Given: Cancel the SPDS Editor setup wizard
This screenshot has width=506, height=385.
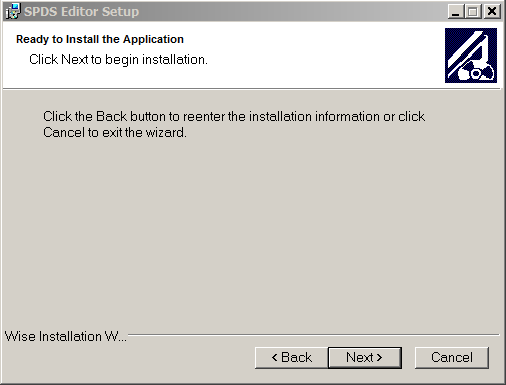Looking at the screenshot, I should tap(452, 358).
